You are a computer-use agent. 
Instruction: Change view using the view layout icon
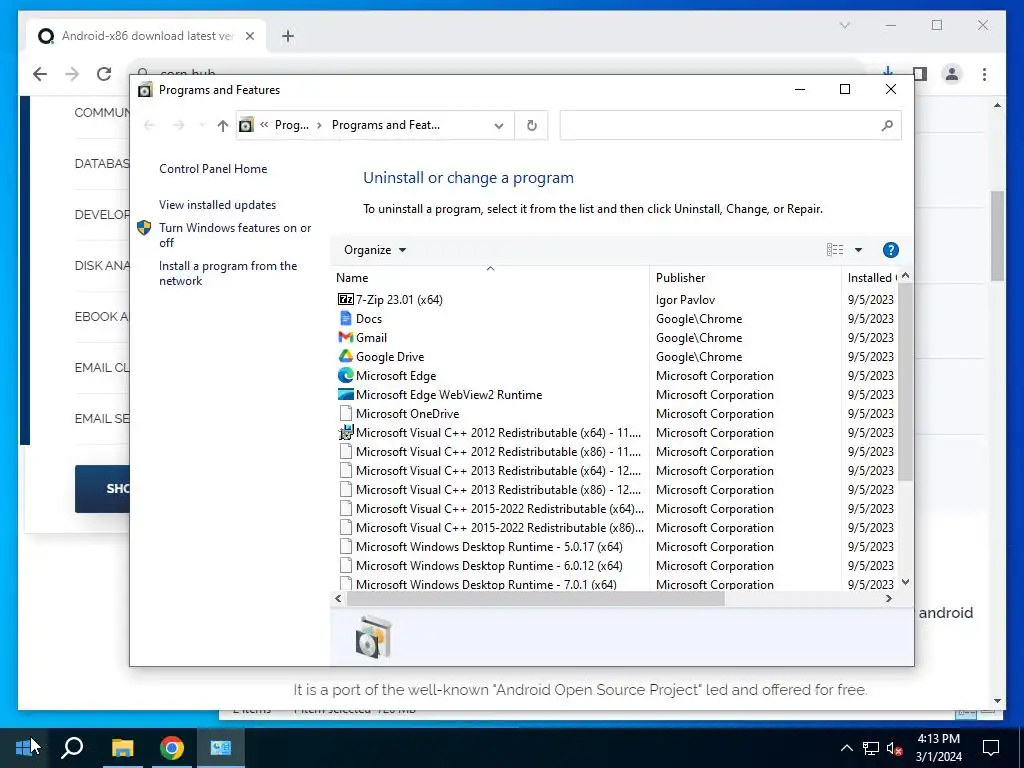tap(835, 249)
